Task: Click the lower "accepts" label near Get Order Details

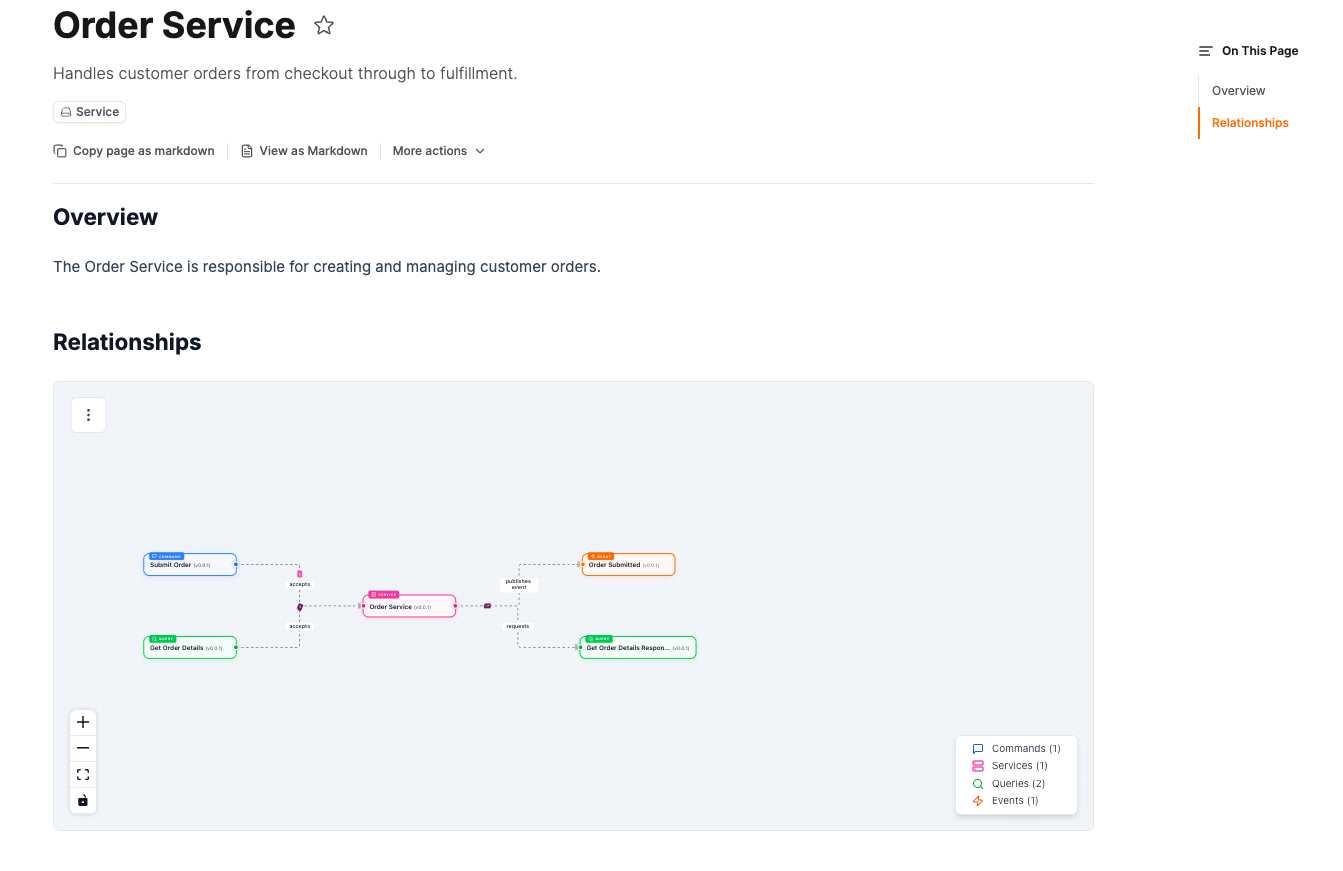Action: pyautogui.click(x=300, y=626)
